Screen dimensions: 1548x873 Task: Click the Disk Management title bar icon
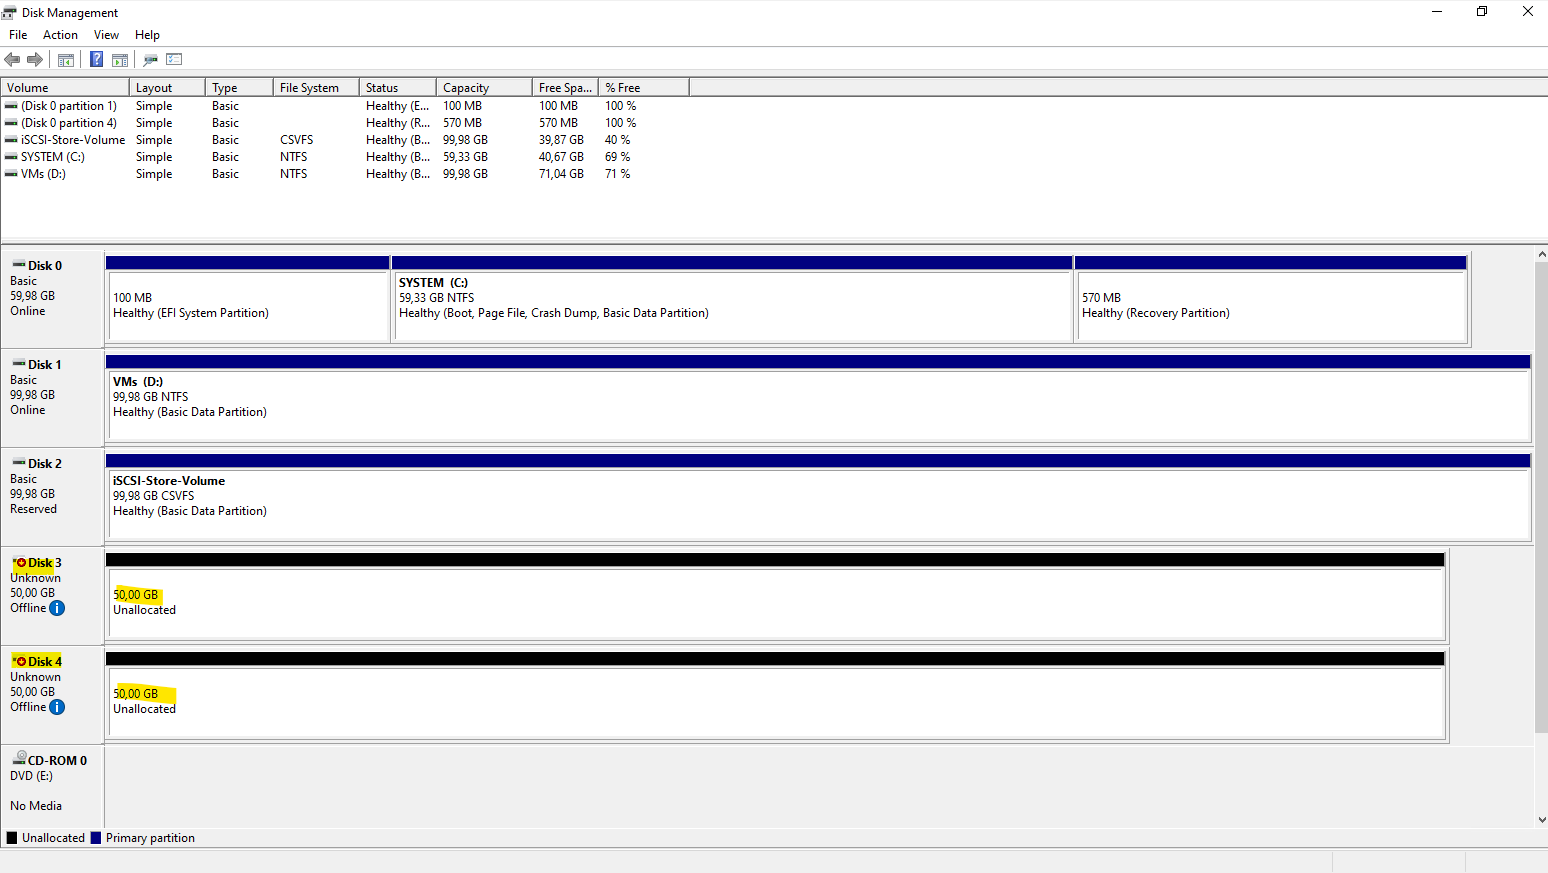click(x=9, y=12)
